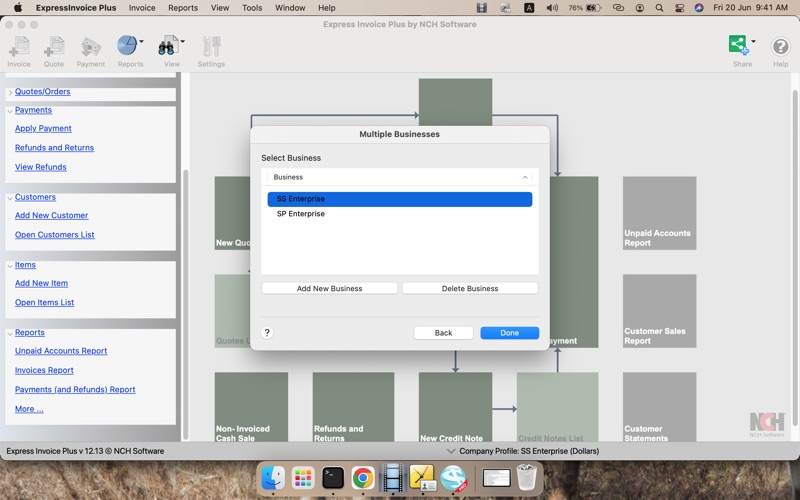Expand the Quotes/Orders sidebar section
Image resolution: width=800 pixels, height=500 pixels.
point(10,92)
